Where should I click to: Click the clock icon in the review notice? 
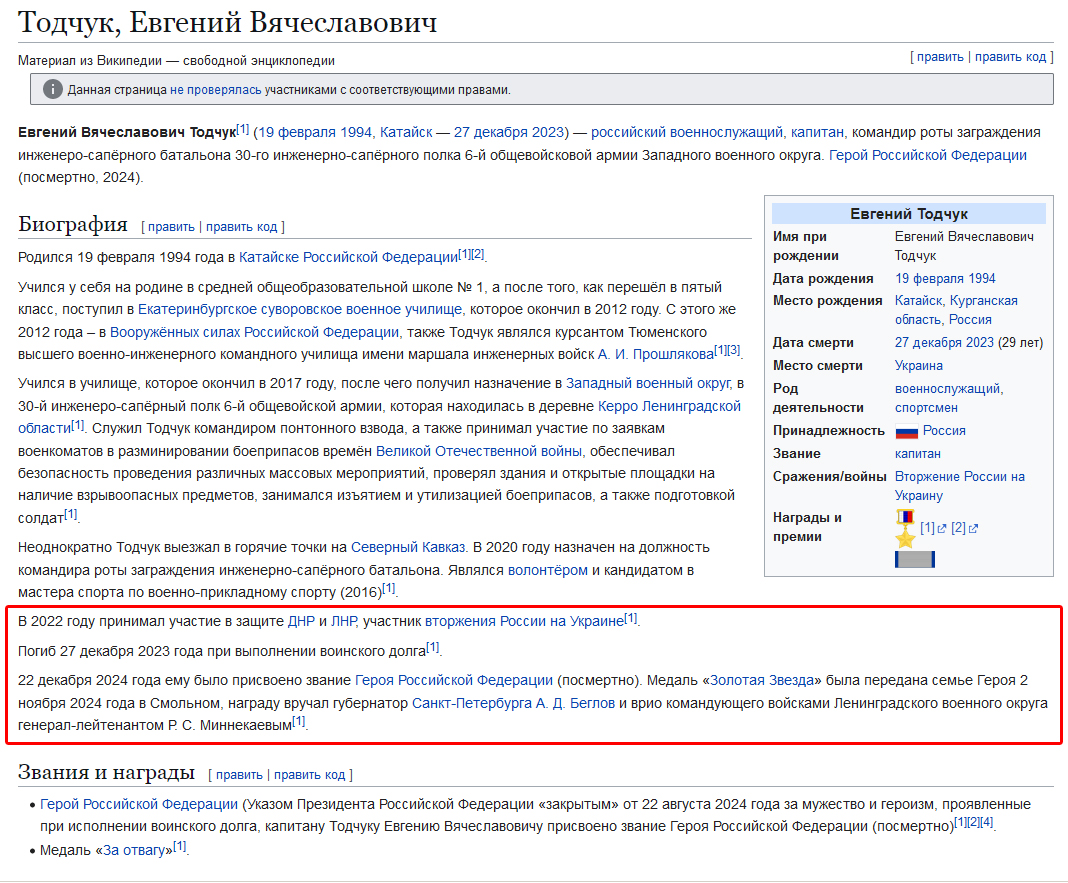(53, 90)
